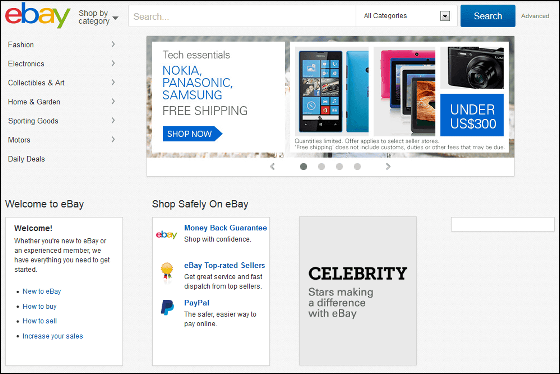Go to previous carousel slide arrow

point(272,166)
